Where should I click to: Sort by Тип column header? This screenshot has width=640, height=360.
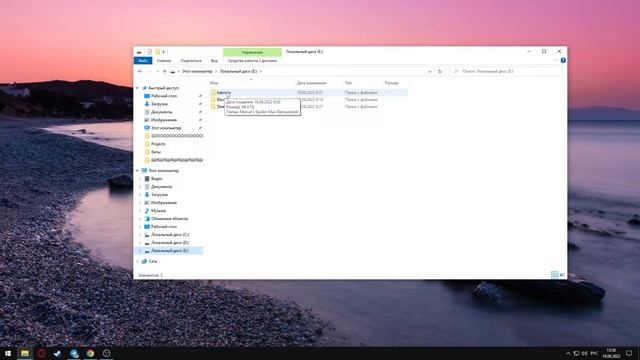click(x=348, y=83)
